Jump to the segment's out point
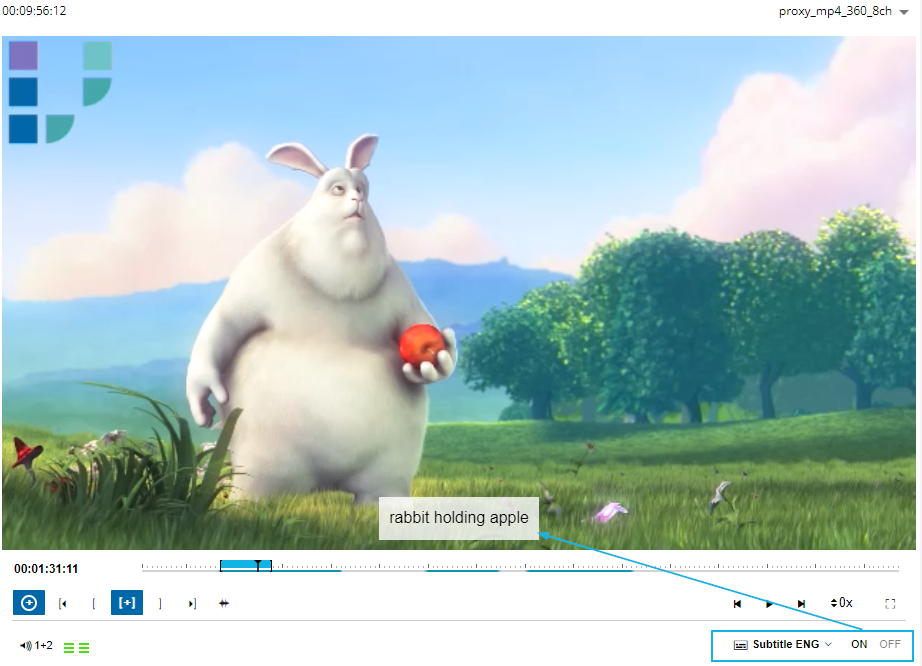Screen dimensions: 922x666 click(192, 604)
